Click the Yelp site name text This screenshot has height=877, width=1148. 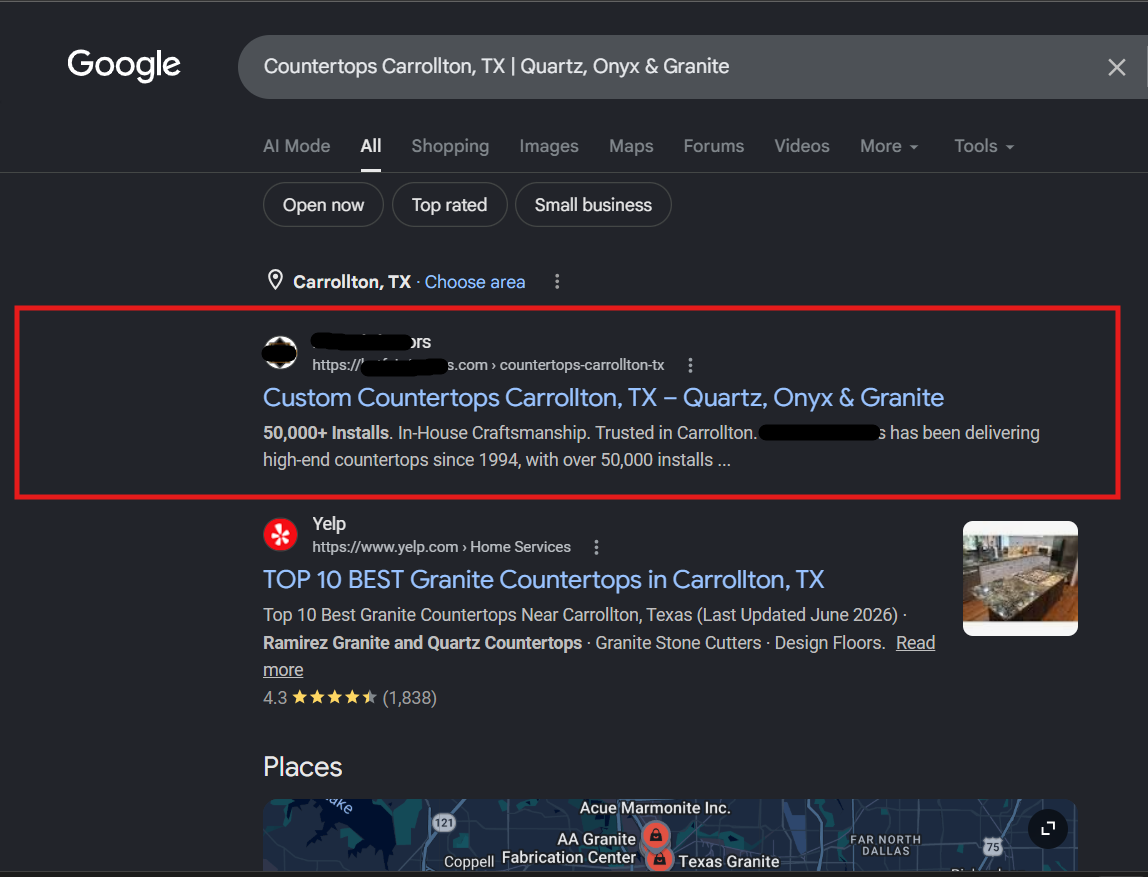click(x=329, y=523)
